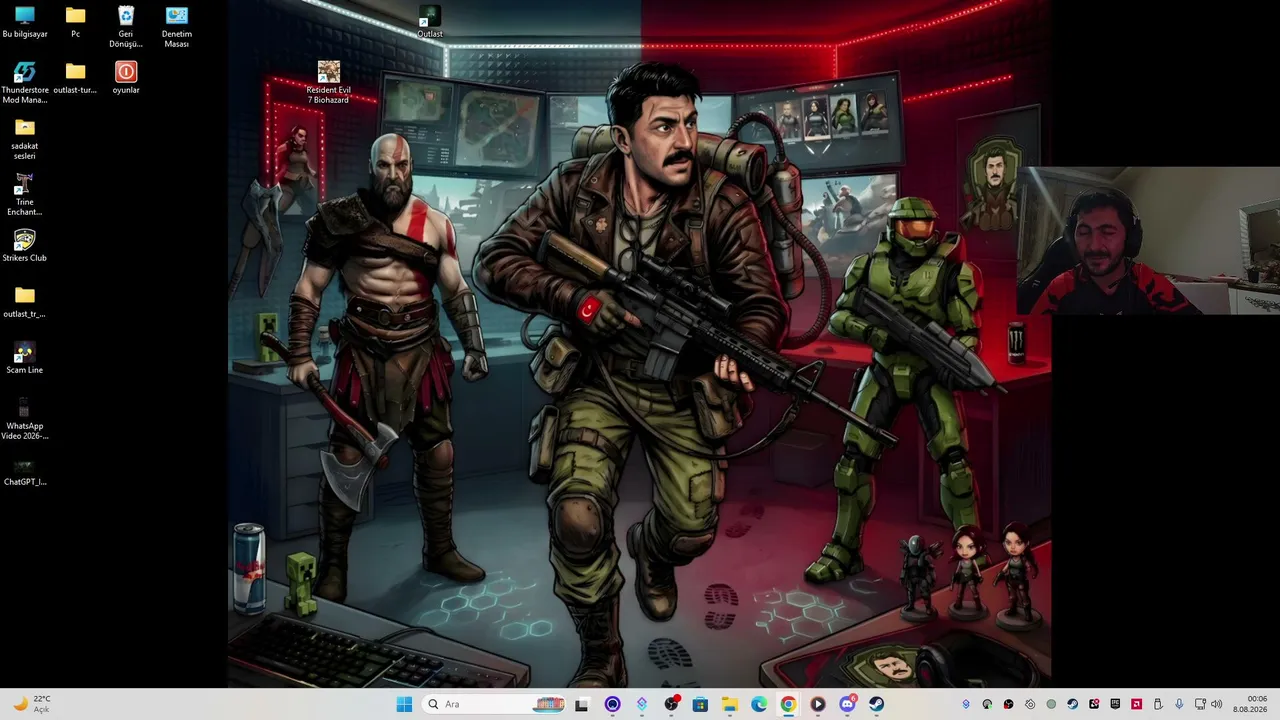Click safely remove hardware USB icon
The width and height of the screenshot is (1280, 720).
point(1158,704)
